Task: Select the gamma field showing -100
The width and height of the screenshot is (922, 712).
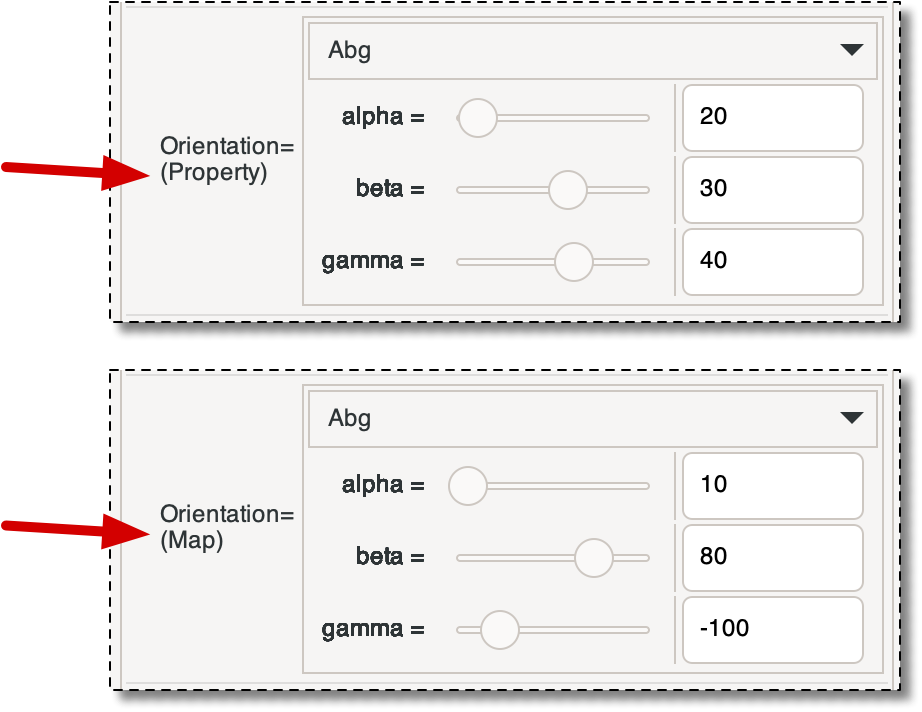Action: [772, 630]
